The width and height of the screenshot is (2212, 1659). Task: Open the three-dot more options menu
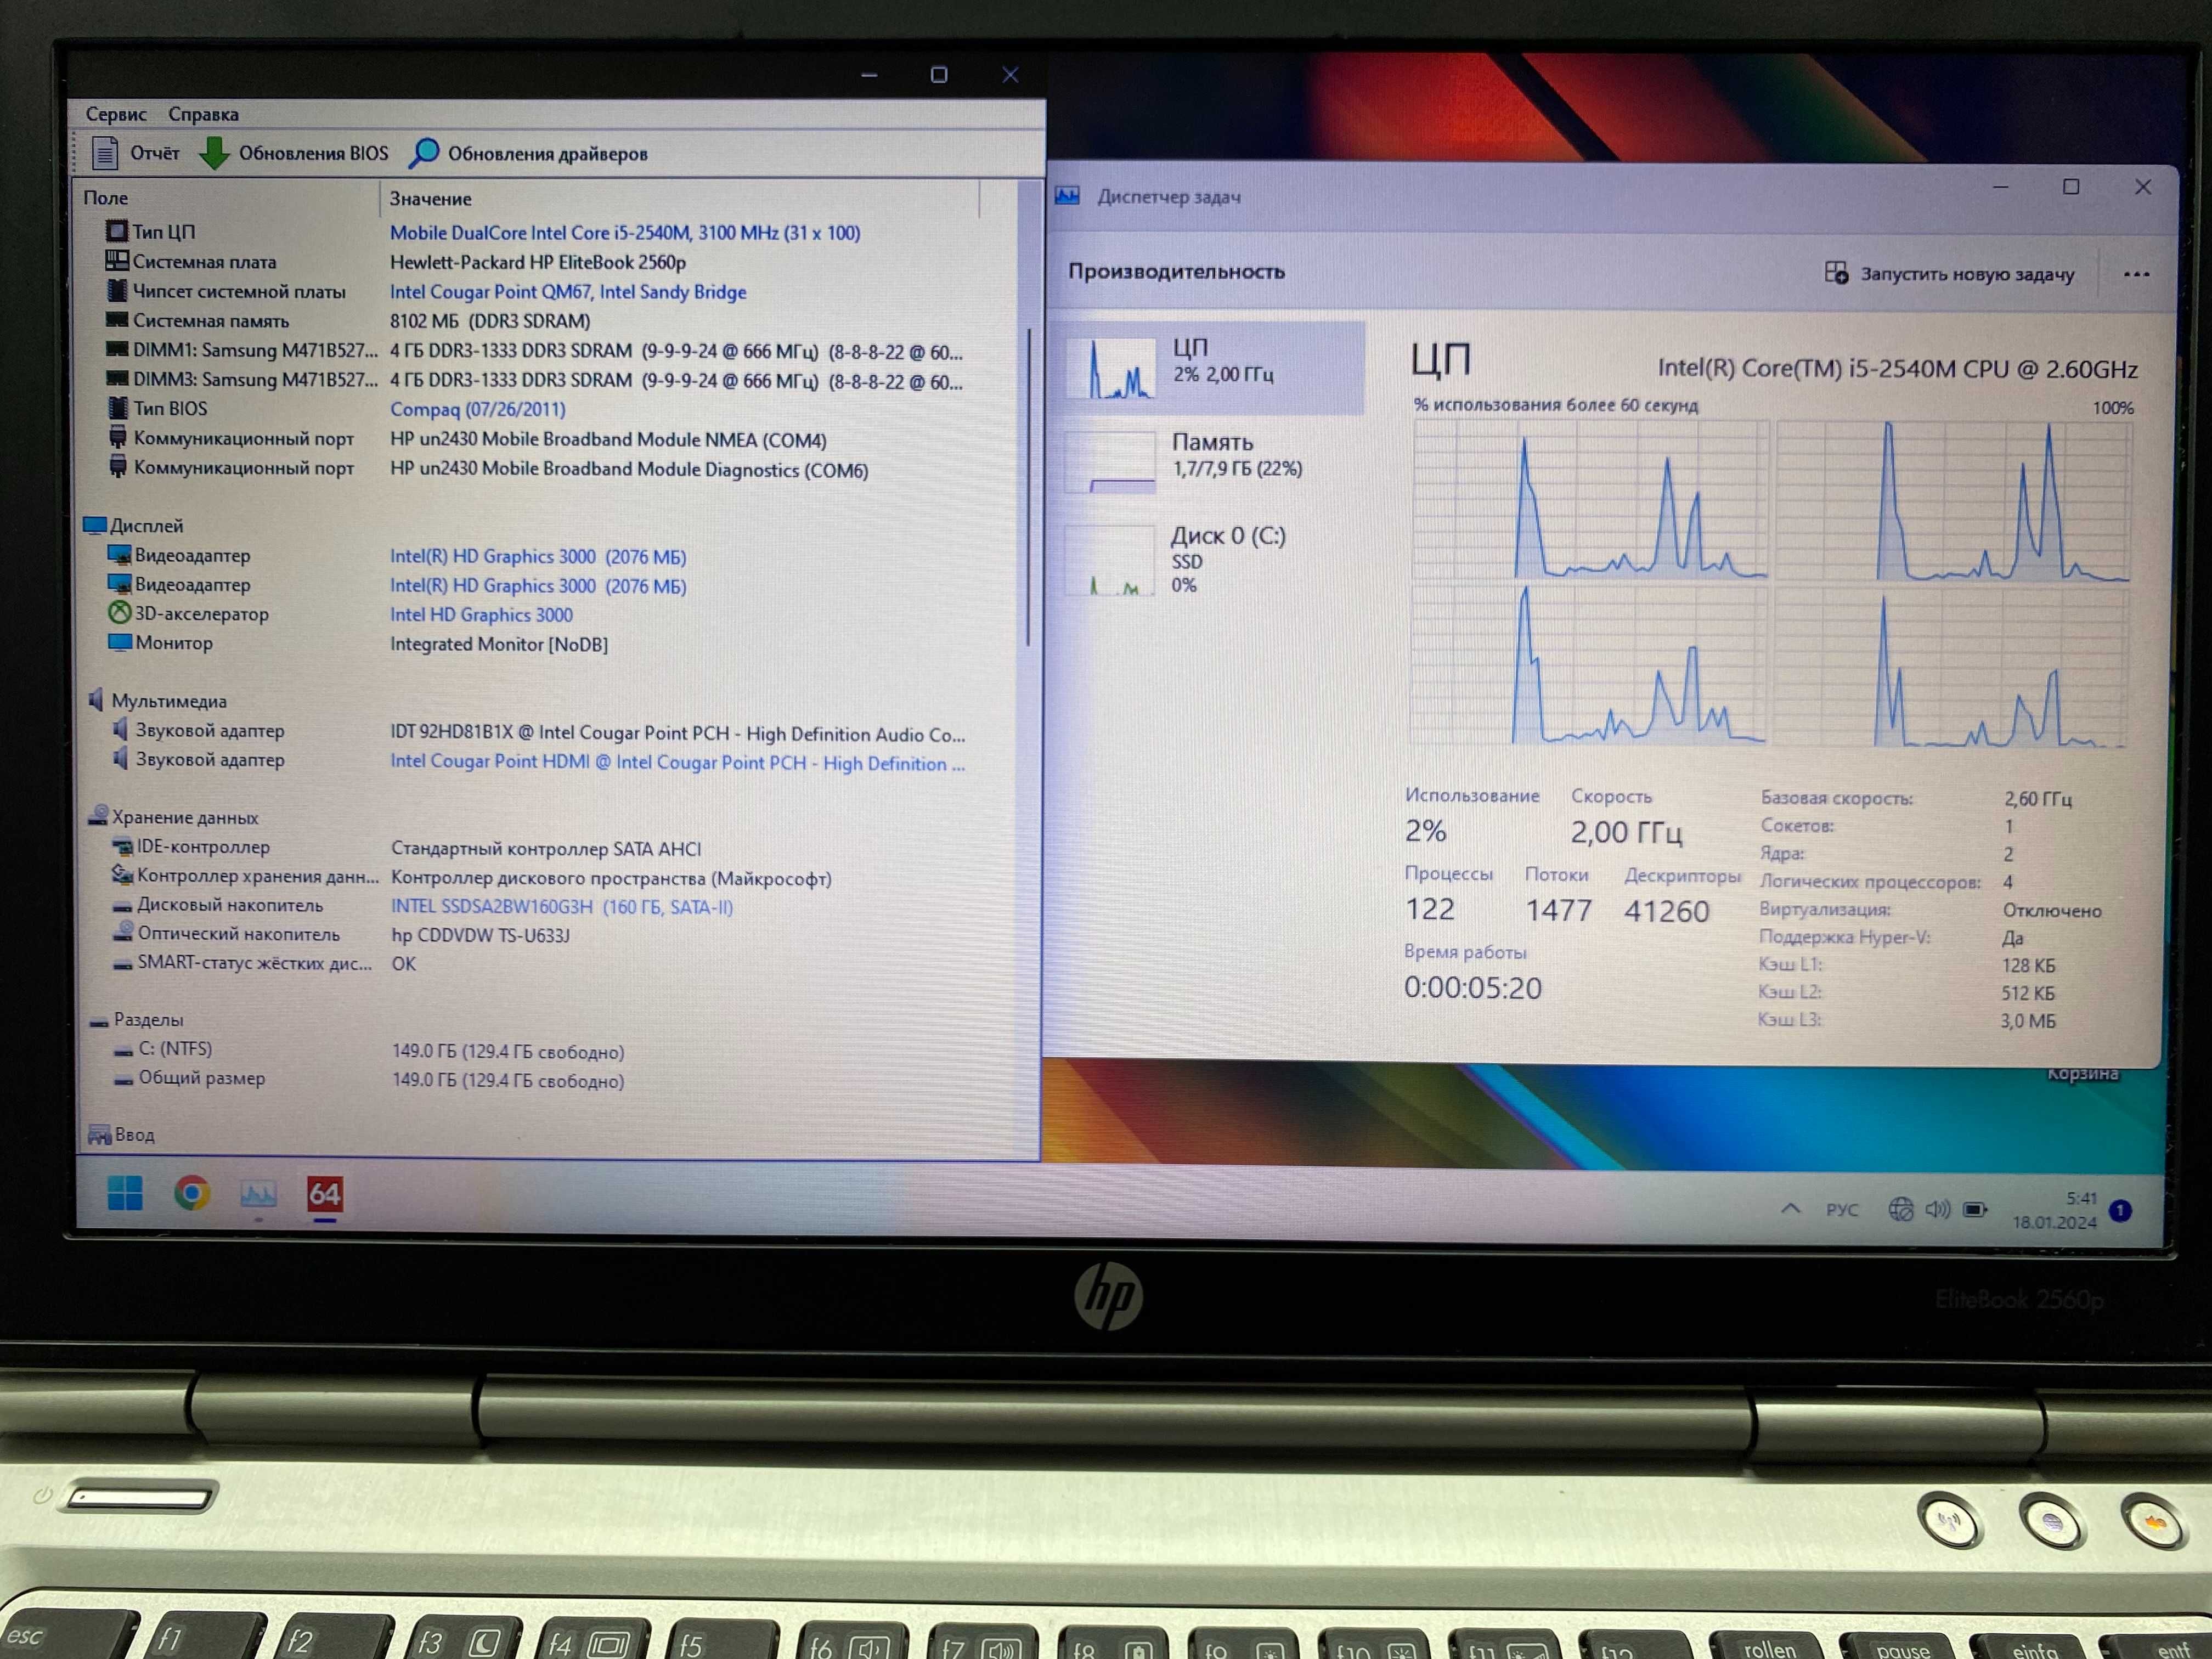click(x=2136, y=274)
